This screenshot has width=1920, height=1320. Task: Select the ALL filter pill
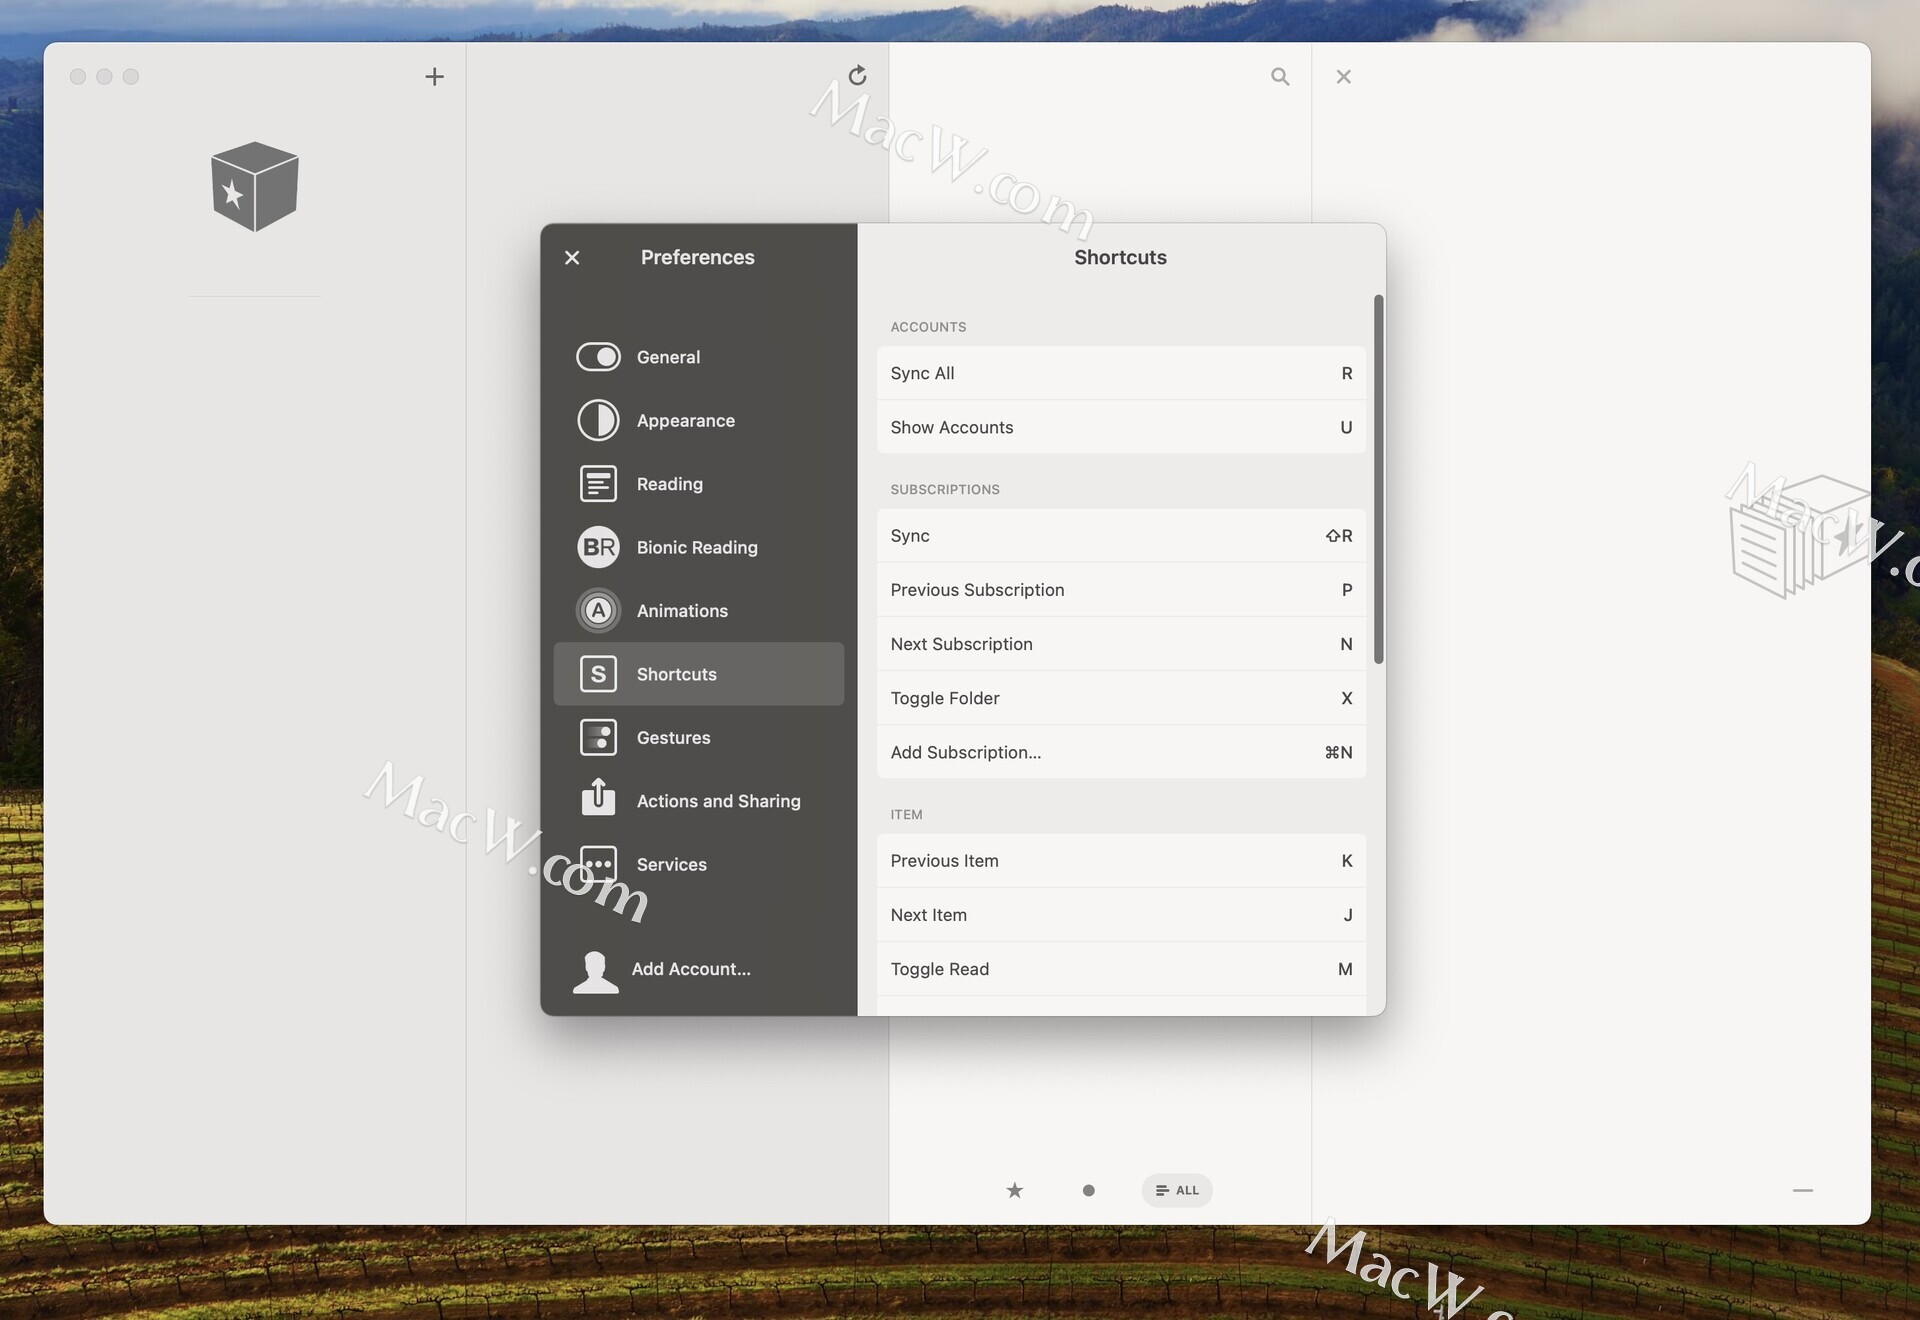(1176, 1190)
